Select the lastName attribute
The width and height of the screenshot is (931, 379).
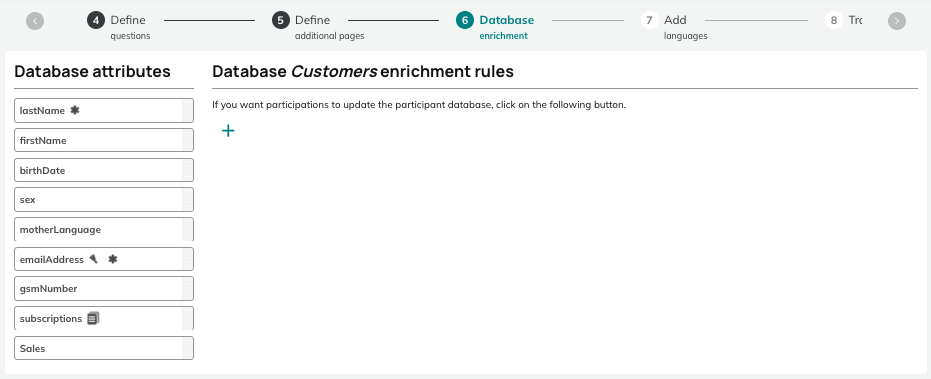[104, 110]
